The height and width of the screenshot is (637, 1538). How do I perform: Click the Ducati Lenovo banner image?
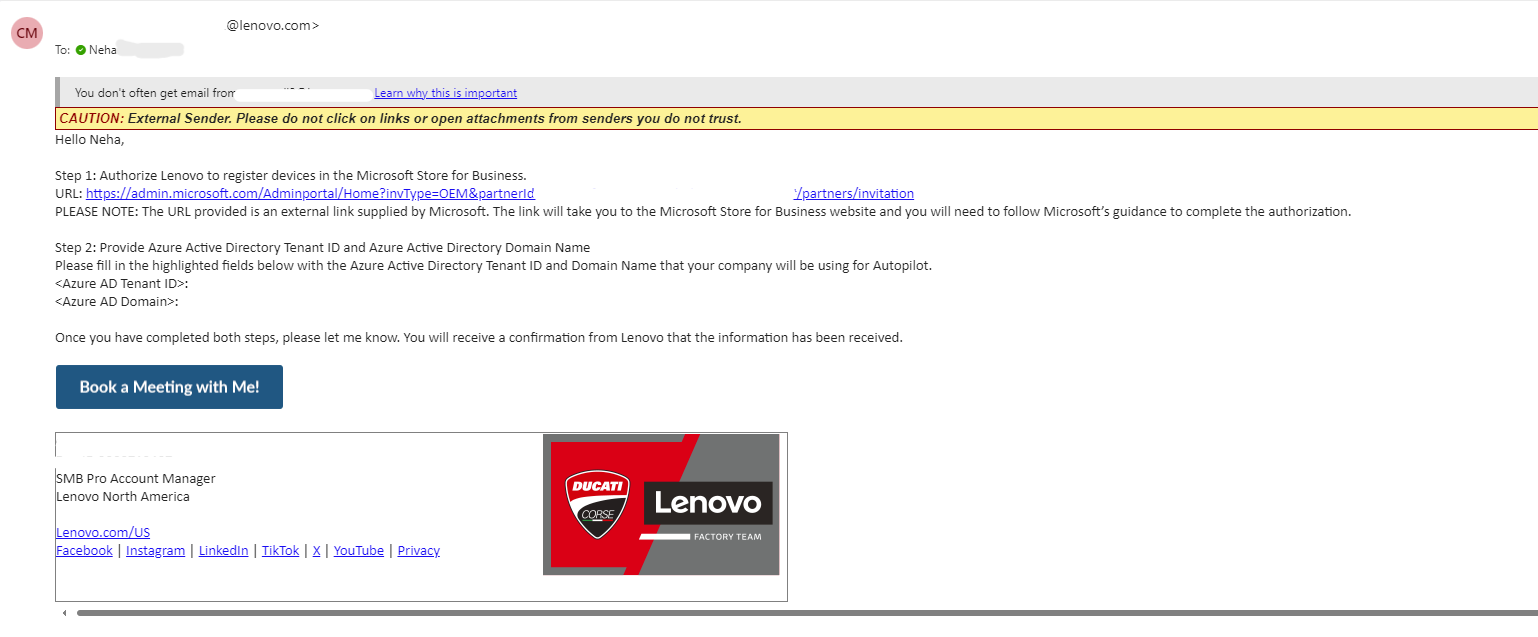click(x=661, y=504)
